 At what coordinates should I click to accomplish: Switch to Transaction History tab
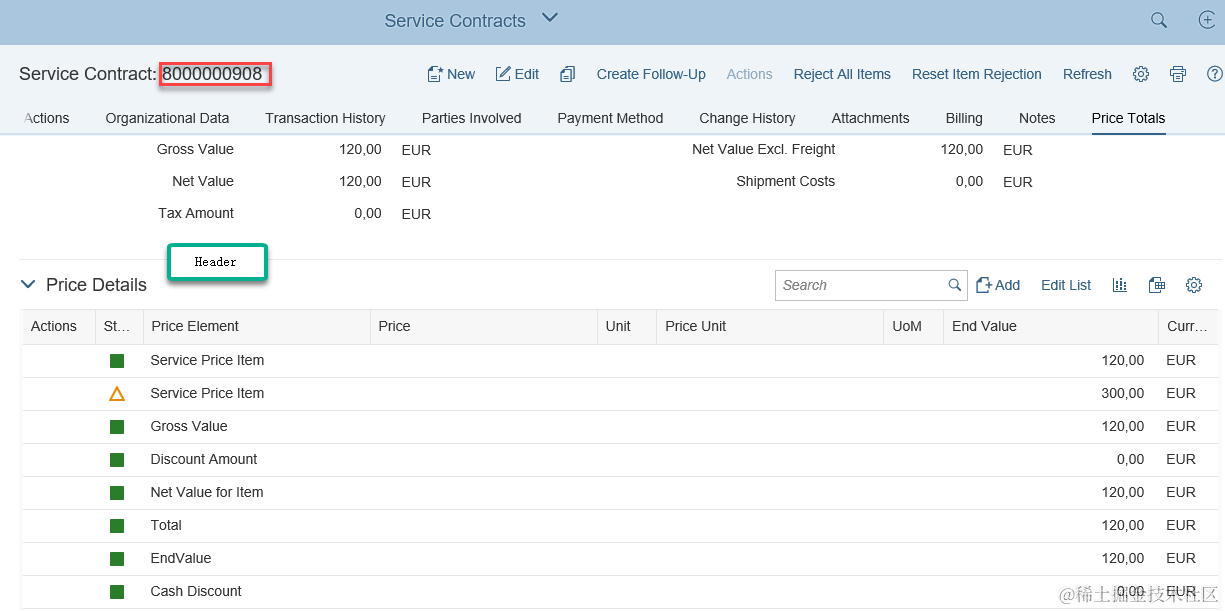(x=325, y=118)
